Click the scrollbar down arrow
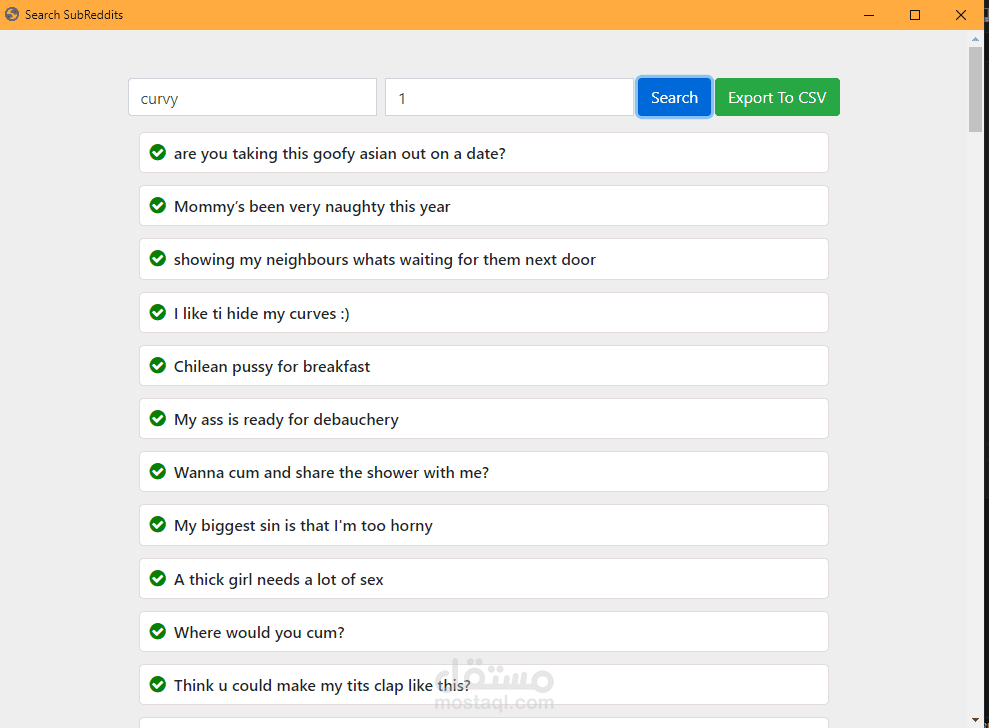Image resolution: width=989 pixels, height=728 pixels. click(976, 719)
